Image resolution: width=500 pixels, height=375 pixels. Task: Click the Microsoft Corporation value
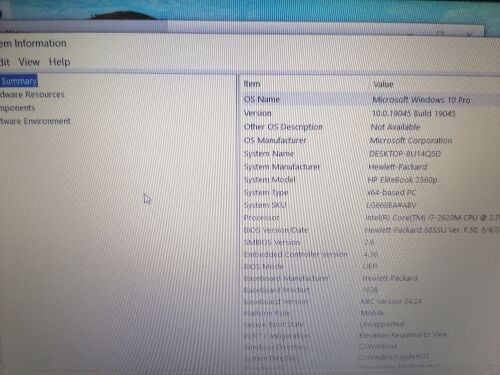(411, 141)
